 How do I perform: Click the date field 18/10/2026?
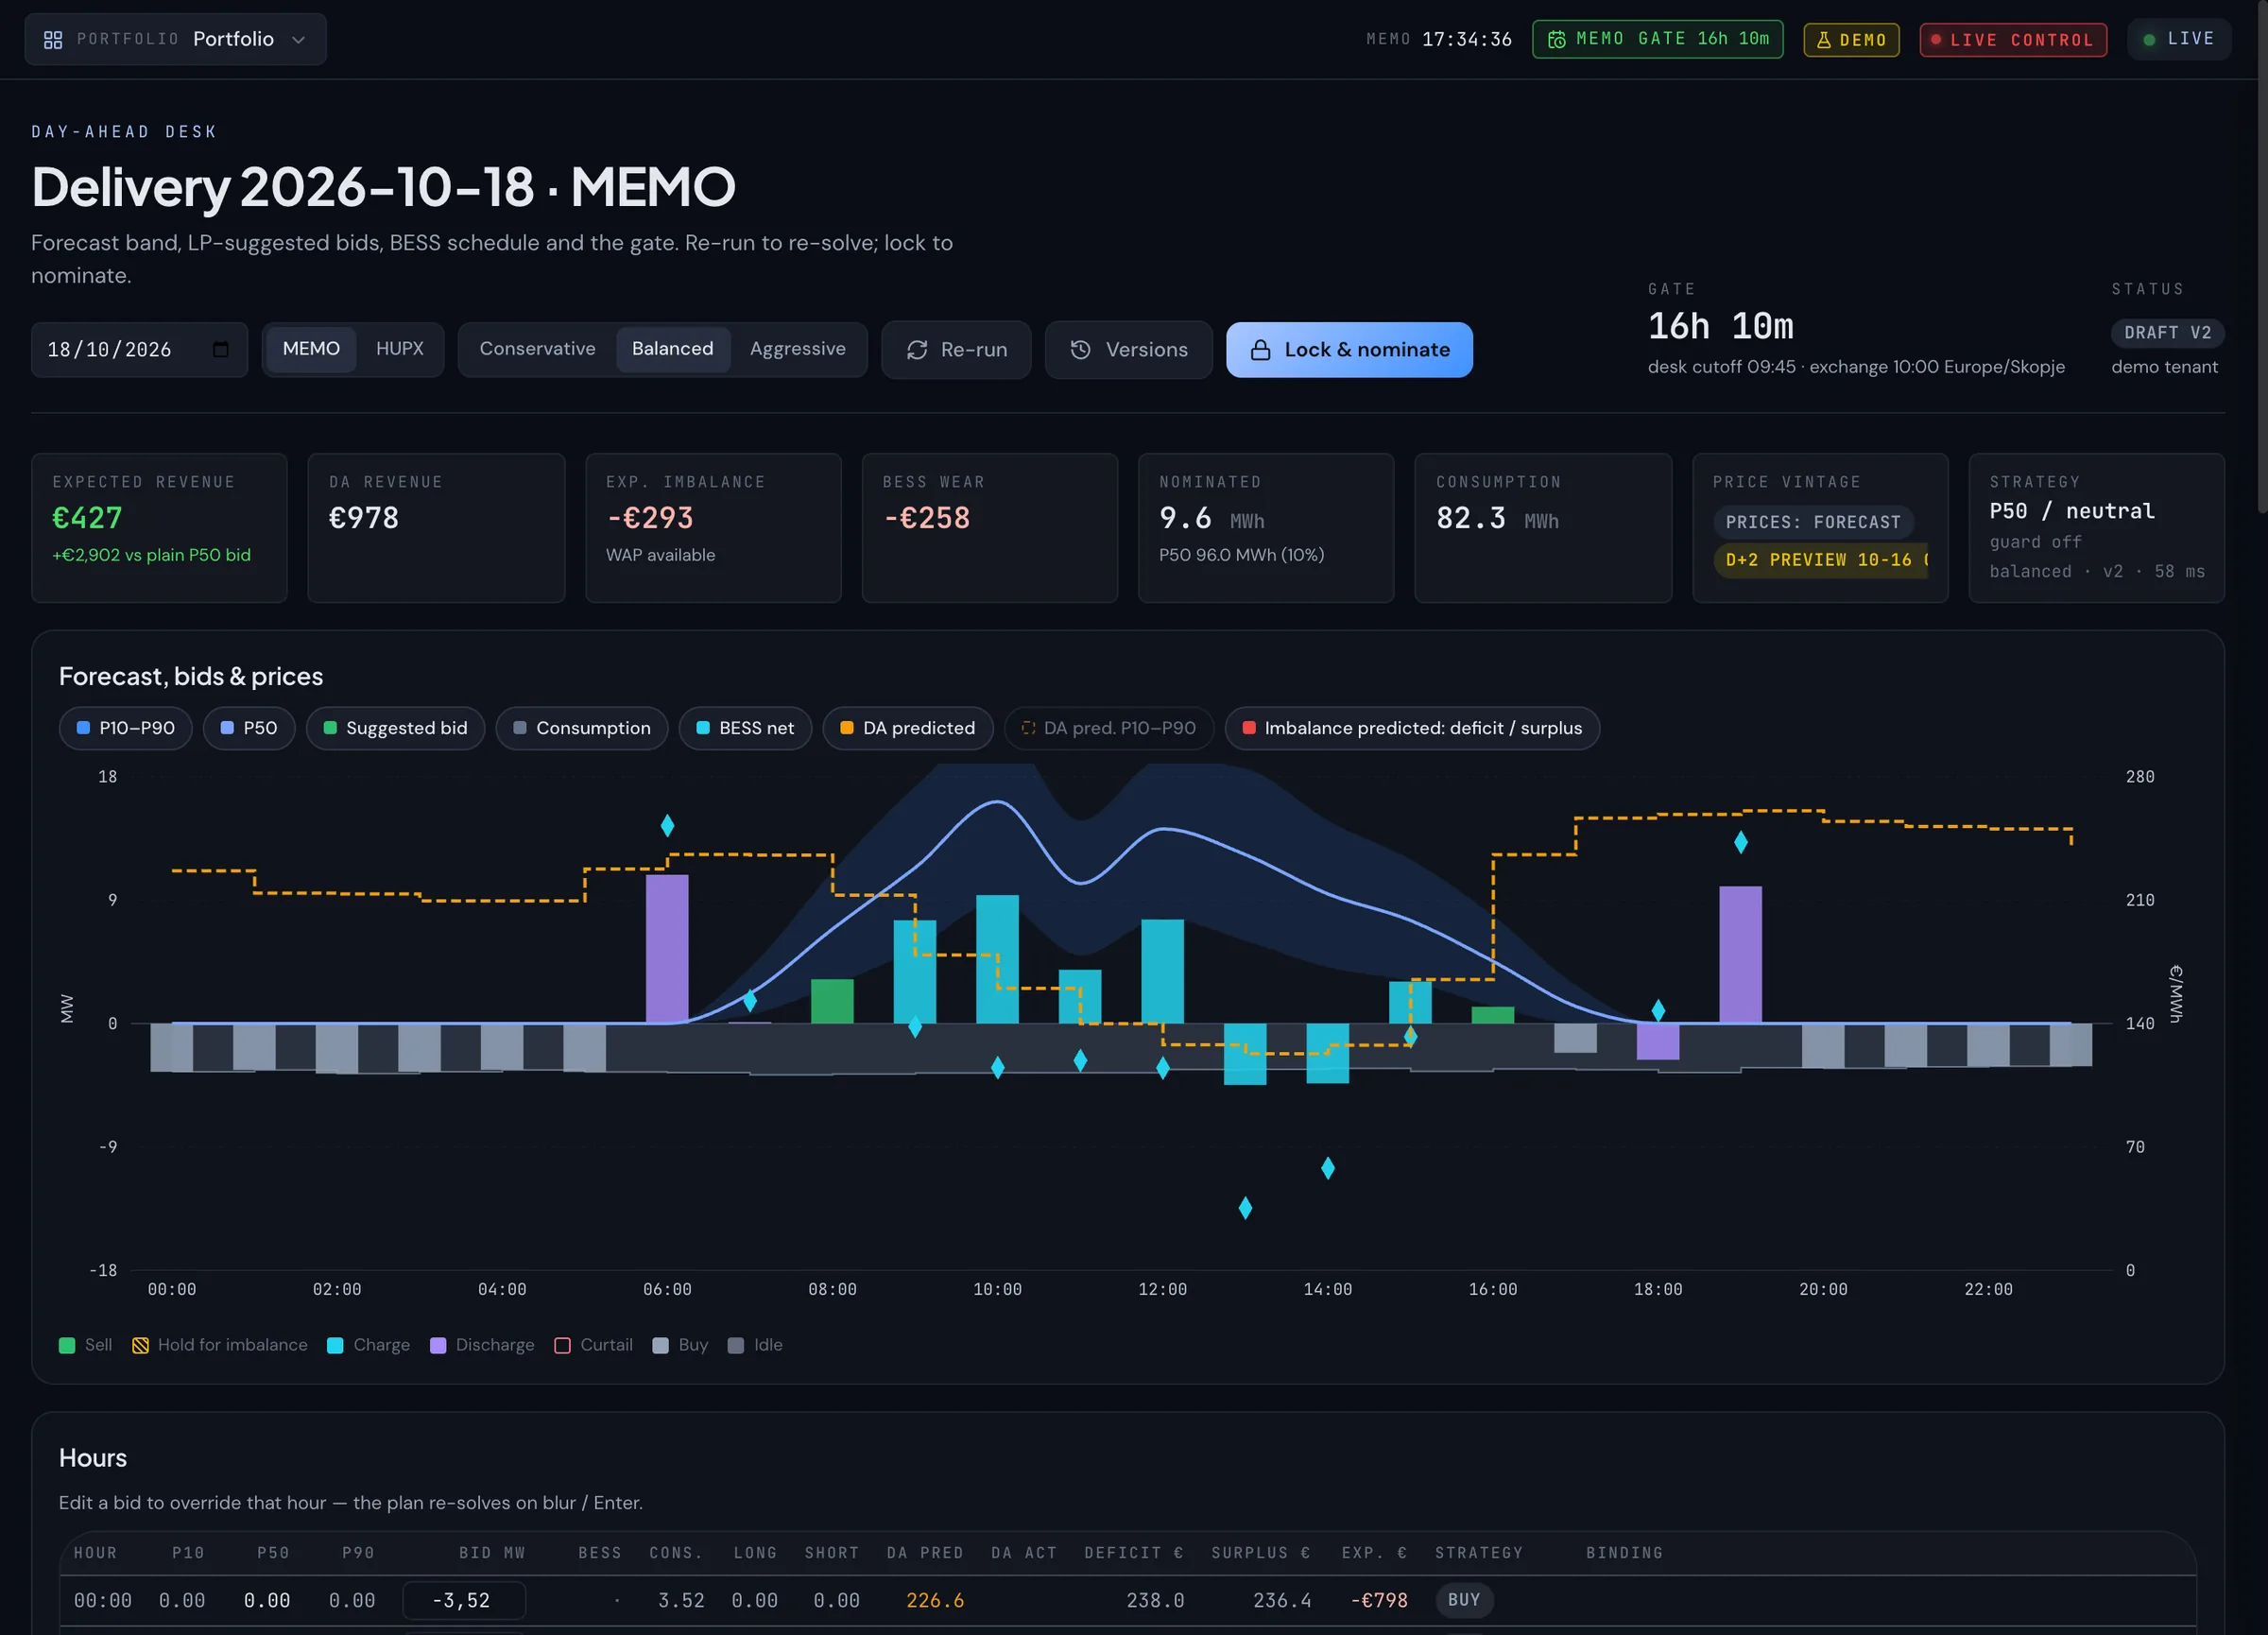(x=139, y=350)
